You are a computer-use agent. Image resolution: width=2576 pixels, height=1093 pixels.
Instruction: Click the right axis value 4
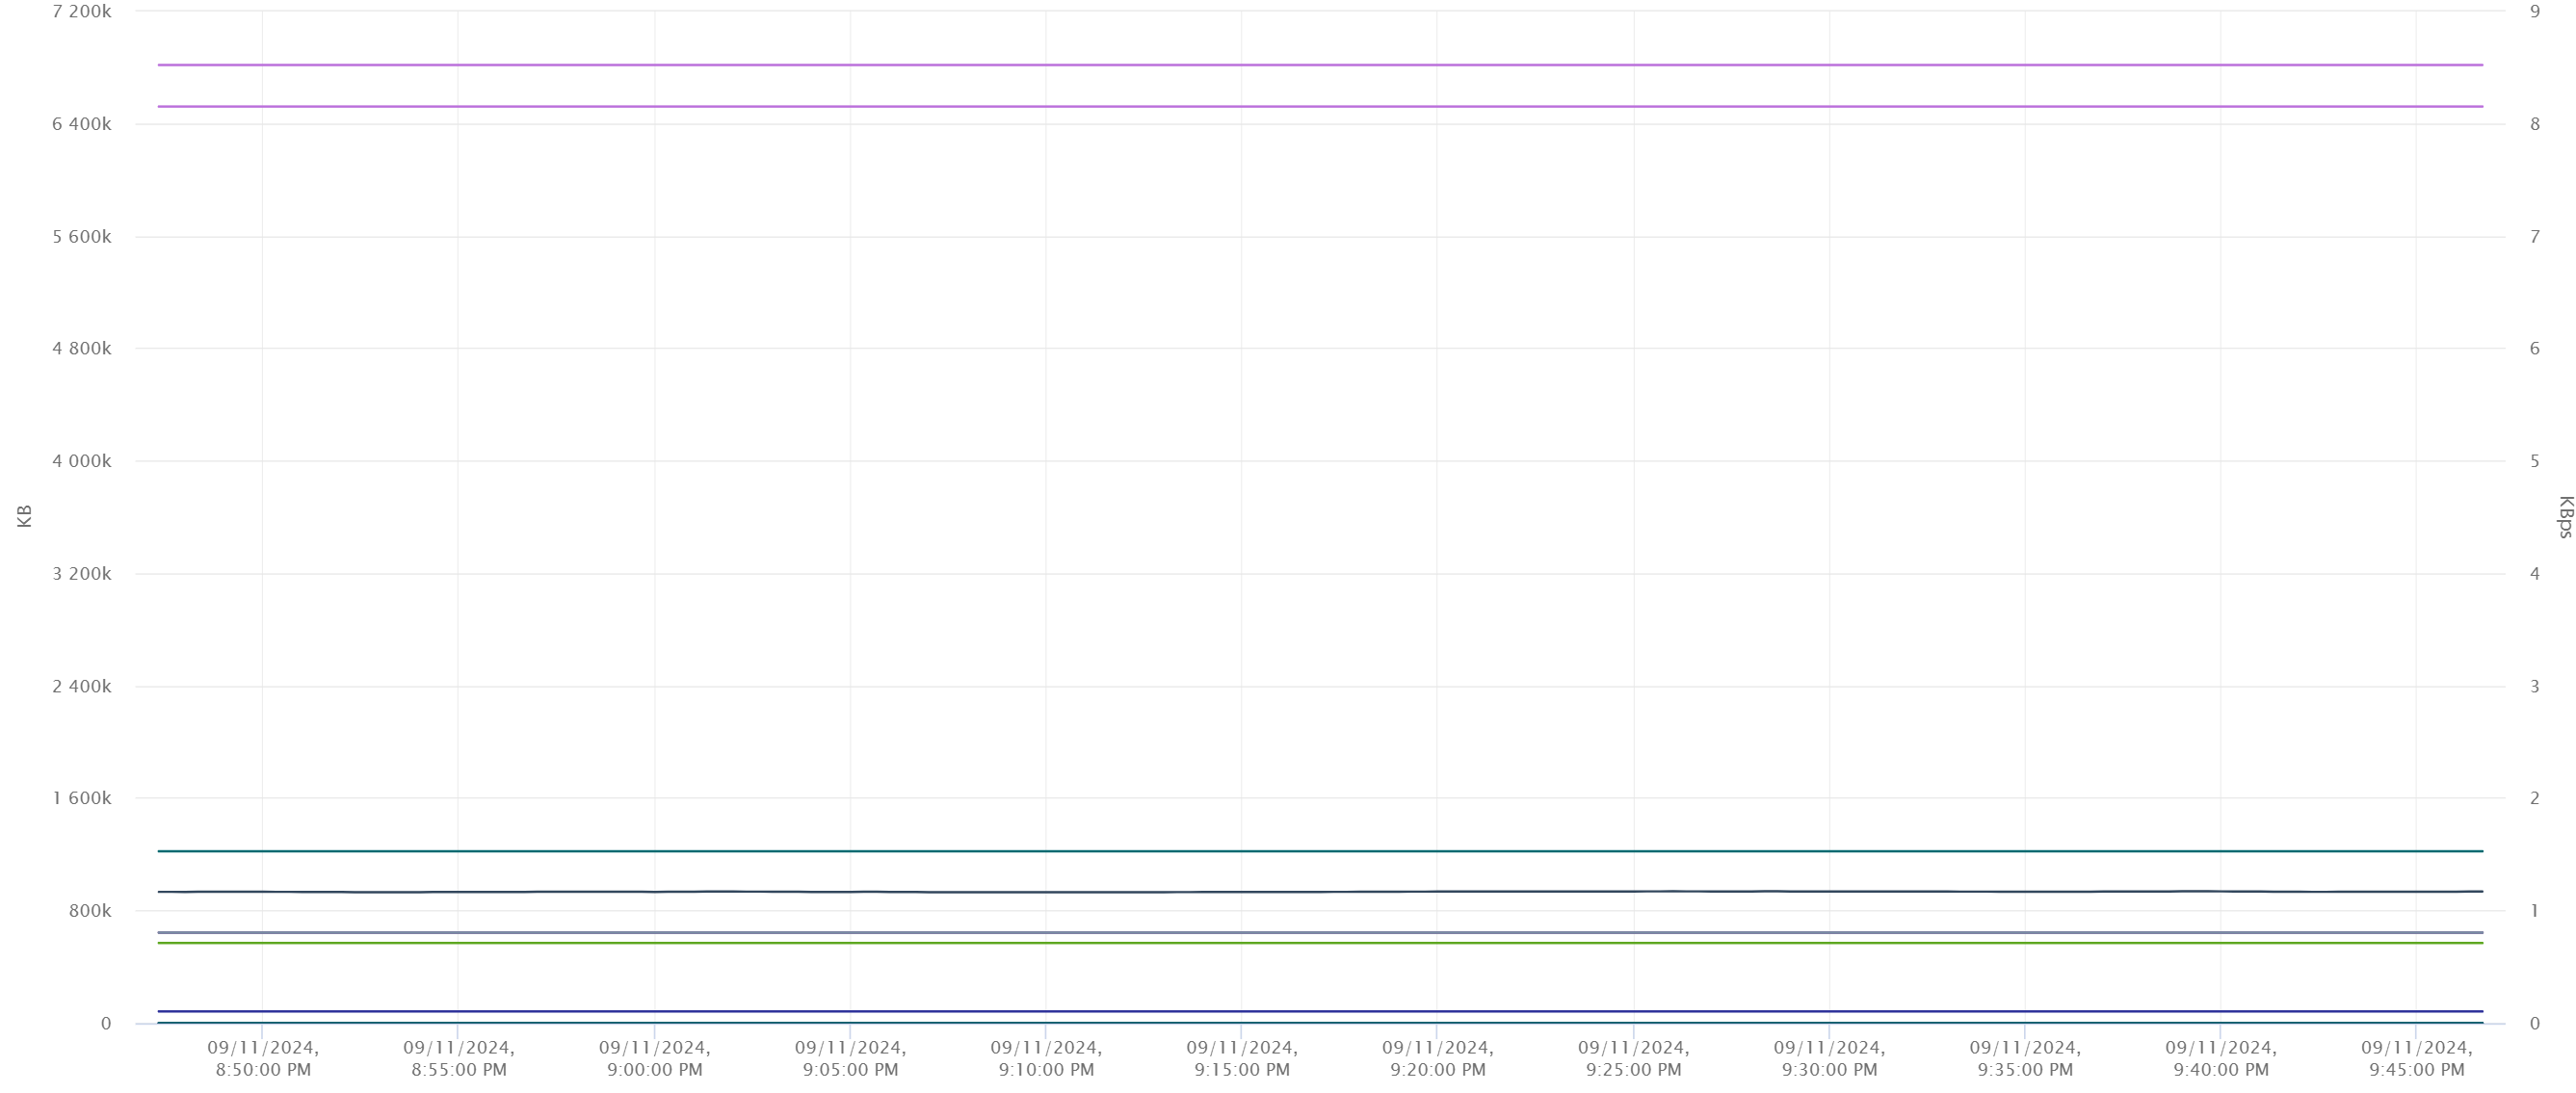(2535, 574)
